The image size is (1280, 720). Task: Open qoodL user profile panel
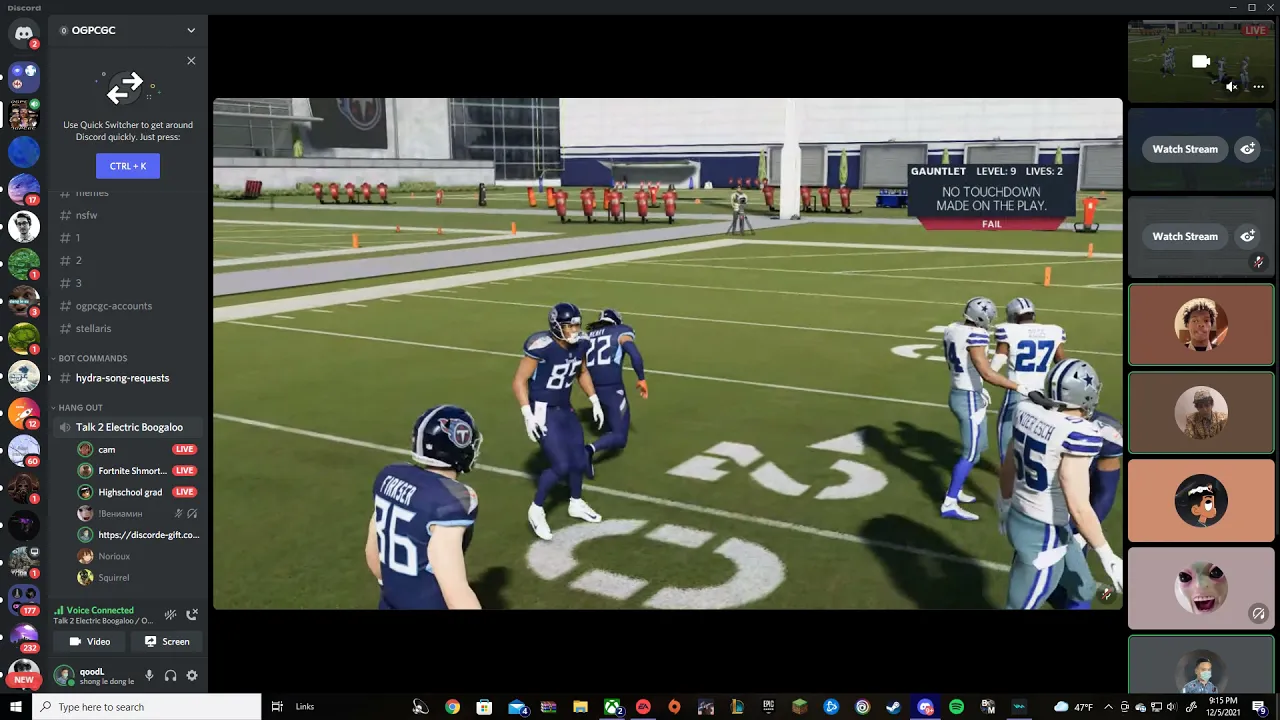coord(94,675)
